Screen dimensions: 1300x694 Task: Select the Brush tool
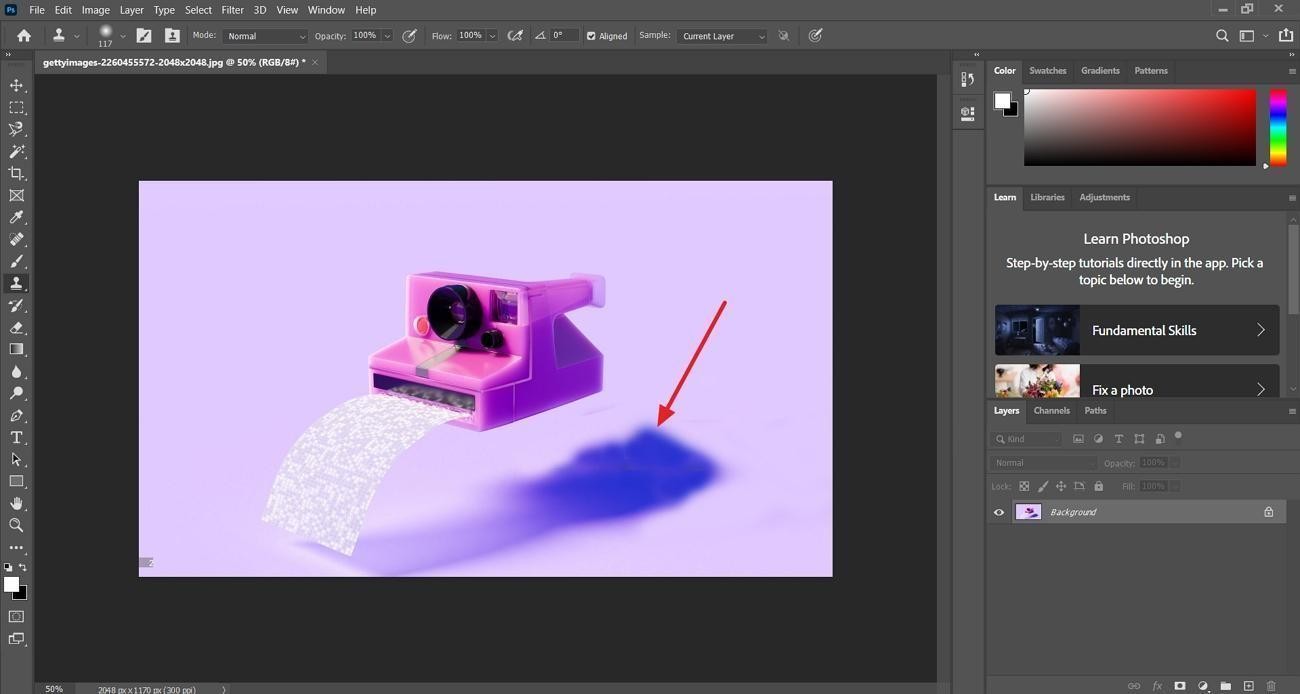[x=16, y=261]
